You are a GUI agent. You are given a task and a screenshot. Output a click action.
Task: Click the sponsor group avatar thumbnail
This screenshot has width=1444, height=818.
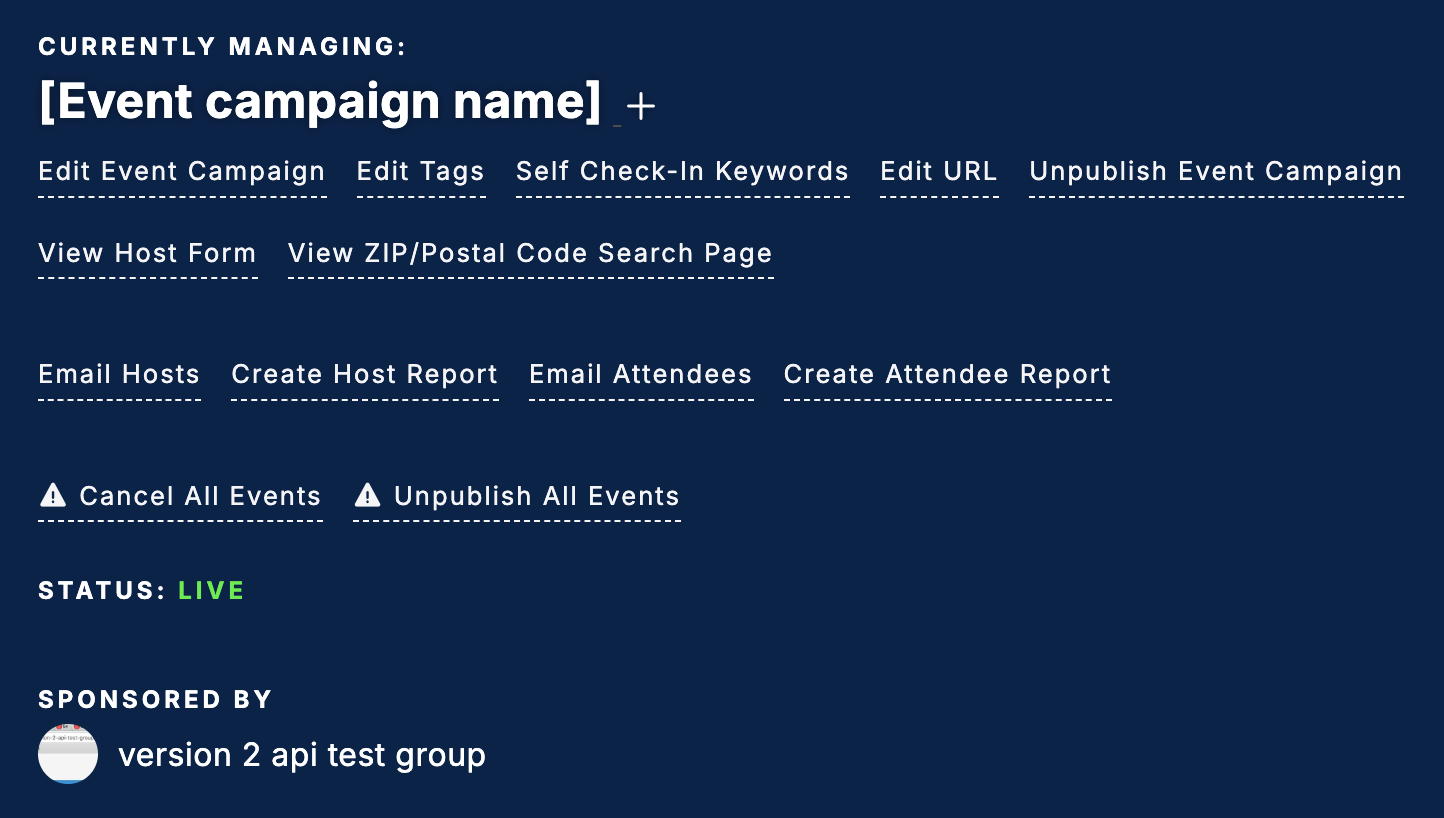pos(68,754)
